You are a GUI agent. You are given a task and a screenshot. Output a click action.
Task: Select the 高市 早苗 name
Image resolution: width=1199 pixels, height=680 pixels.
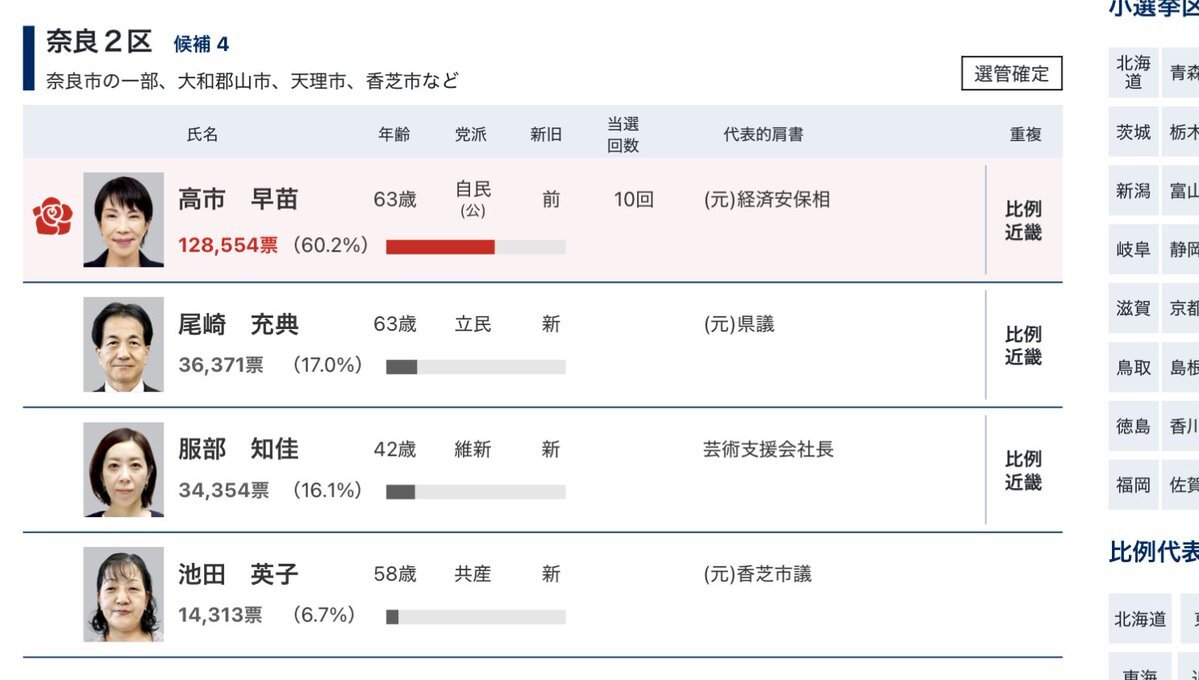coord(238,200)
